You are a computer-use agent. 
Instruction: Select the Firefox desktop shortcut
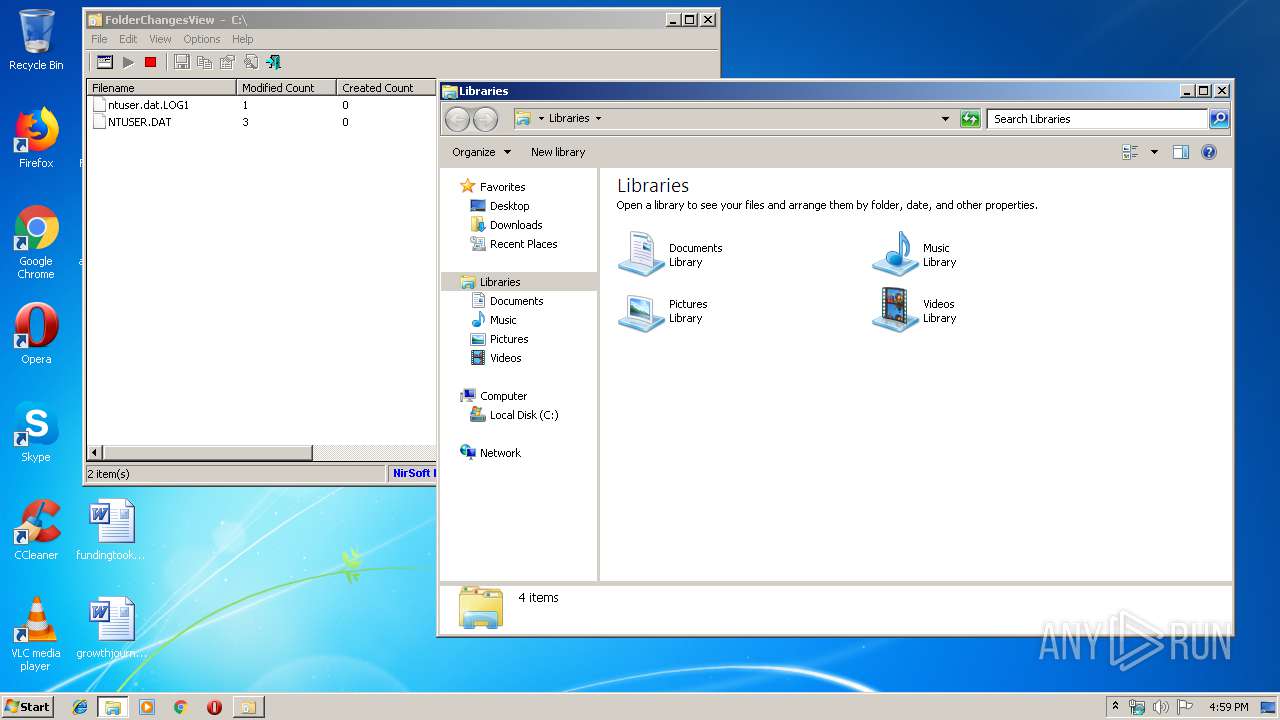point(36,138)
